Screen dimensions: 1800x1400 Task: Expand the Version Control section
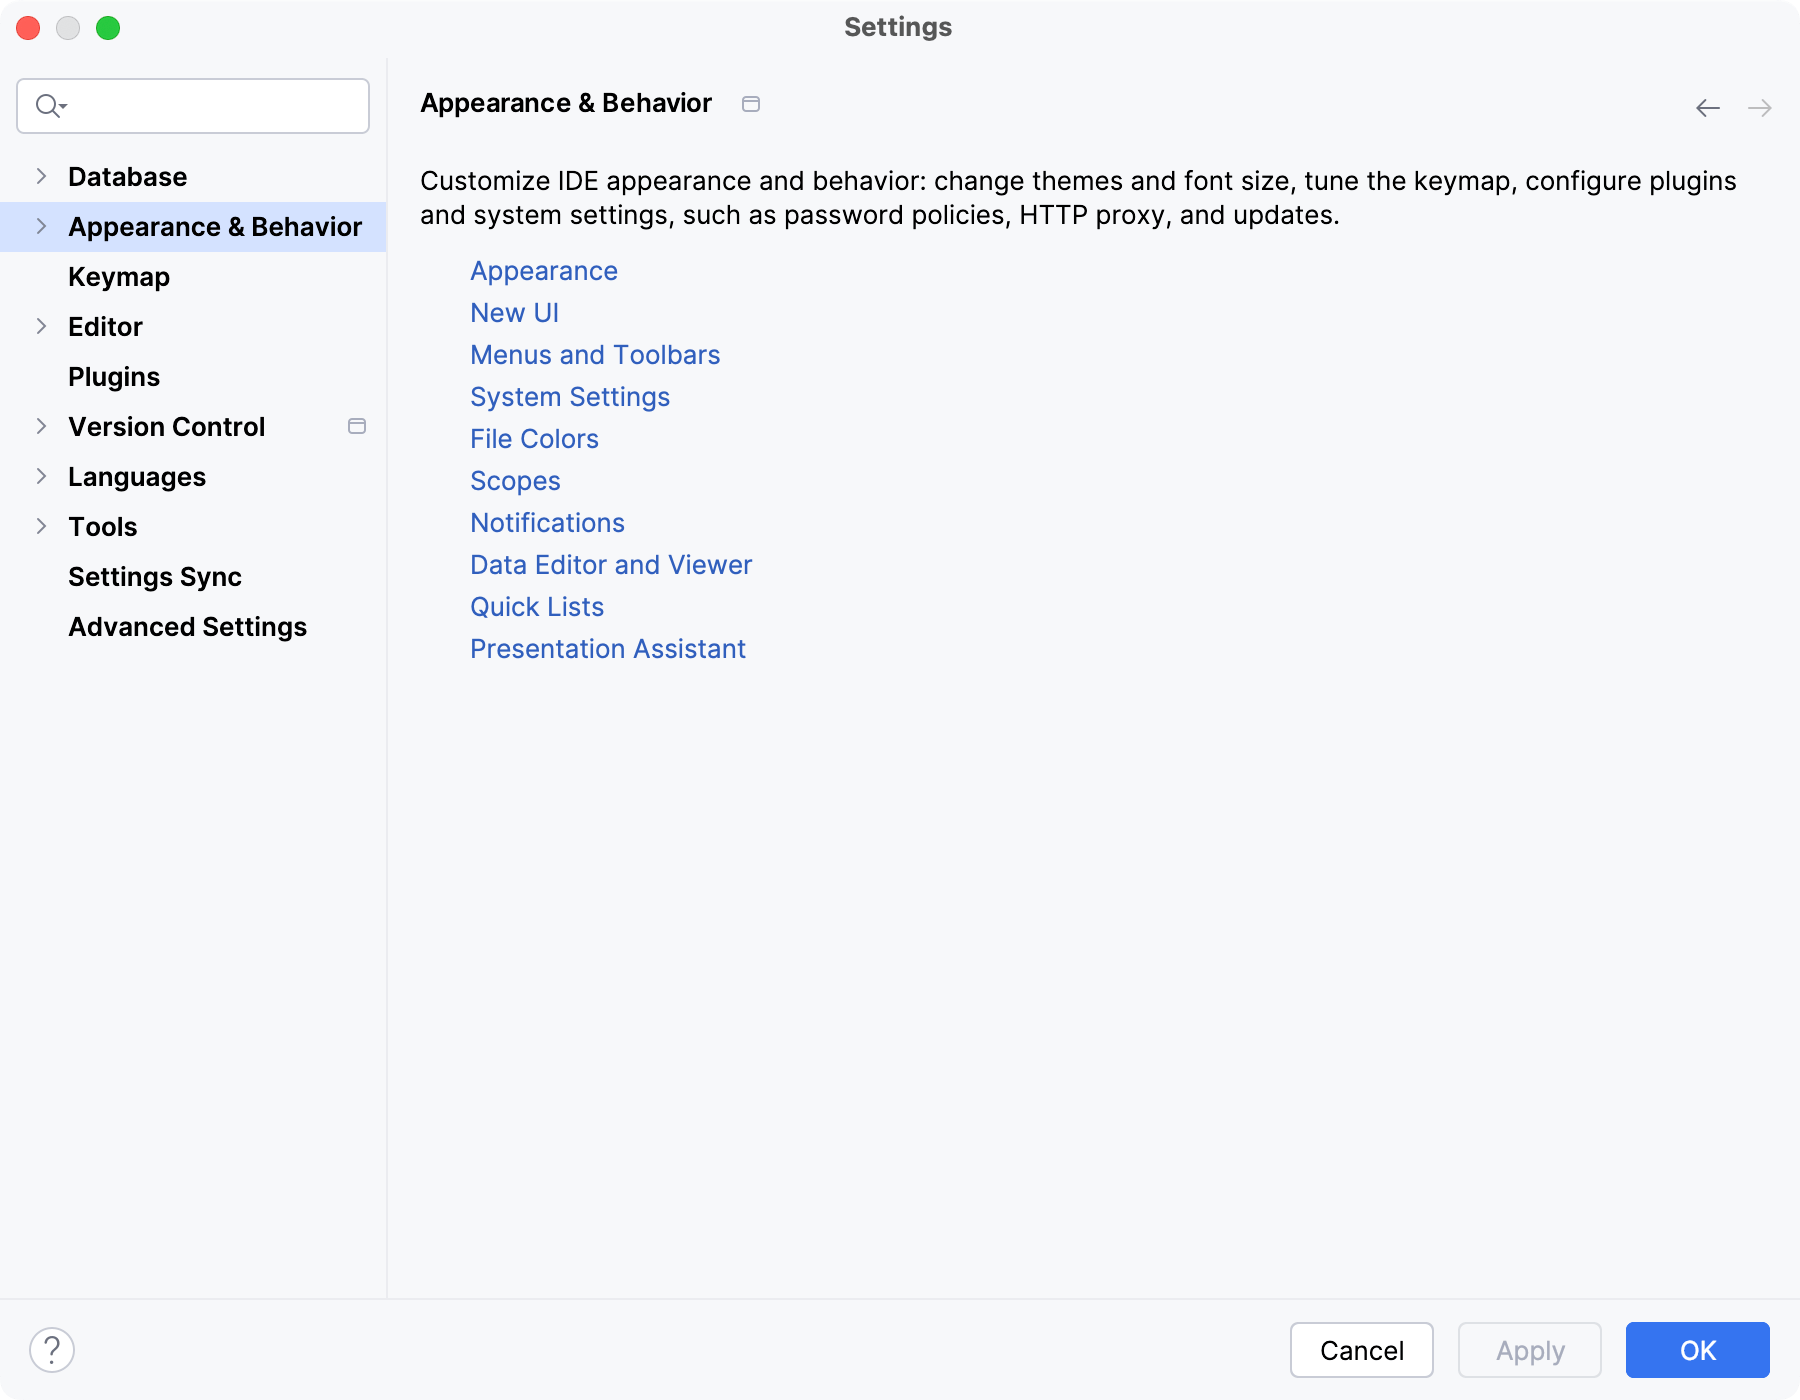[41, 427]
